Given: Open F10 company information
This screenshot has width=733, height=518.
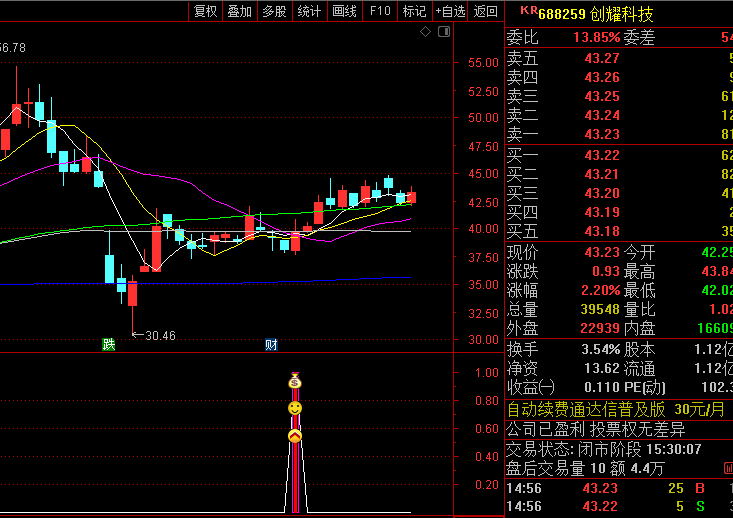Looking at the screenshot, I should click(380, 11).
